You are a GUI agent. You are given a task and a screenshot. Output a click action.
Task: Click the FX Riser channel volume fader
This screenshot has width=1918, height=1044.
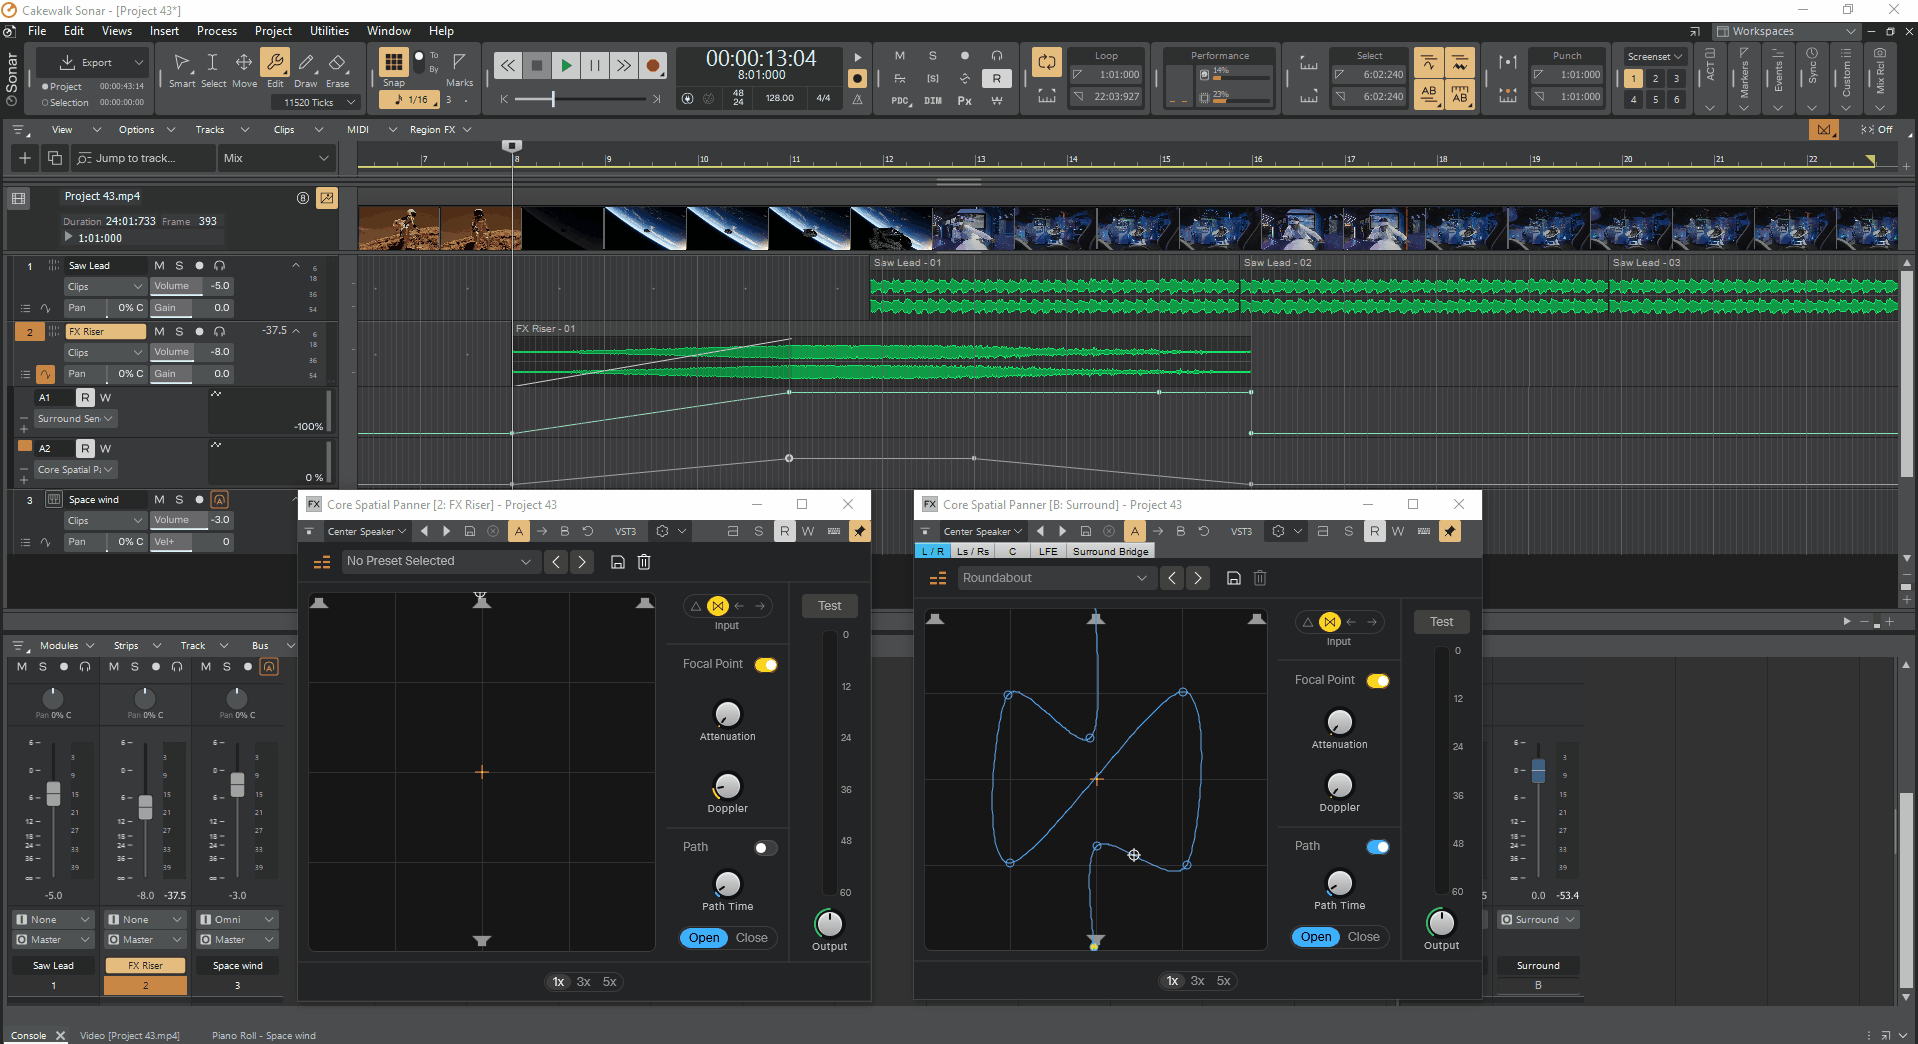(x=145, y=806)
